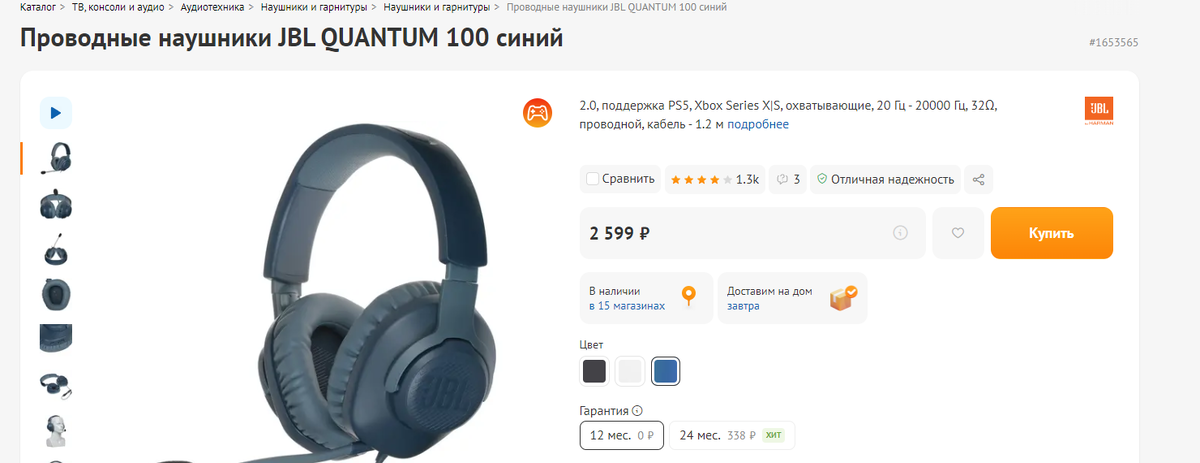Play the product video thumbnail
The image size is (1200, 463).
coord(56,112)
